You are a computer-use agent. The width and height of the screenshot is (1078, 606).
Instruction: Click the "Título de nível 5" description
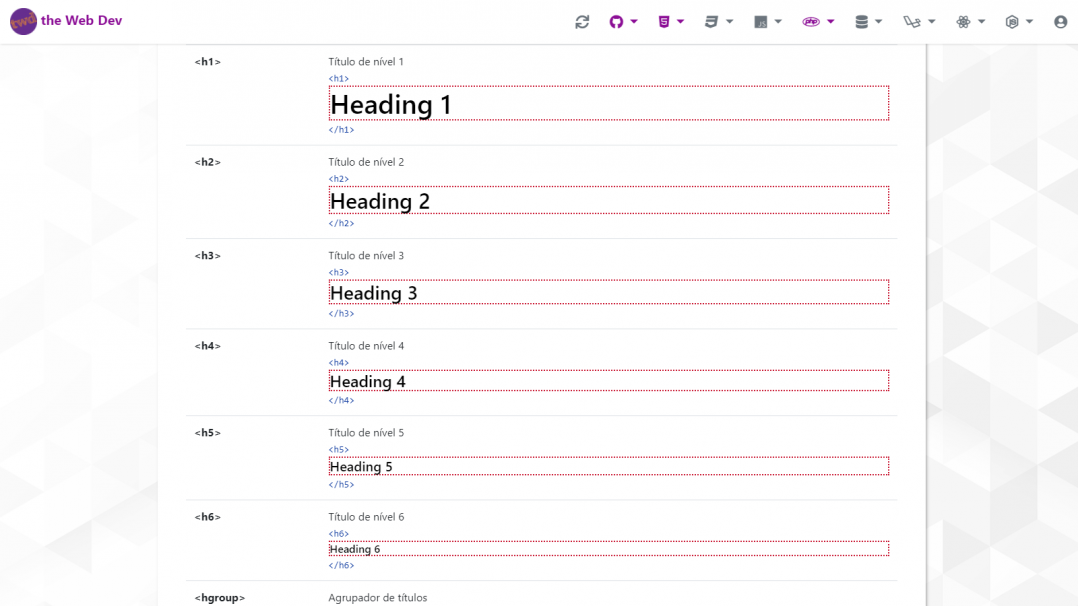[x=366, y=433]
